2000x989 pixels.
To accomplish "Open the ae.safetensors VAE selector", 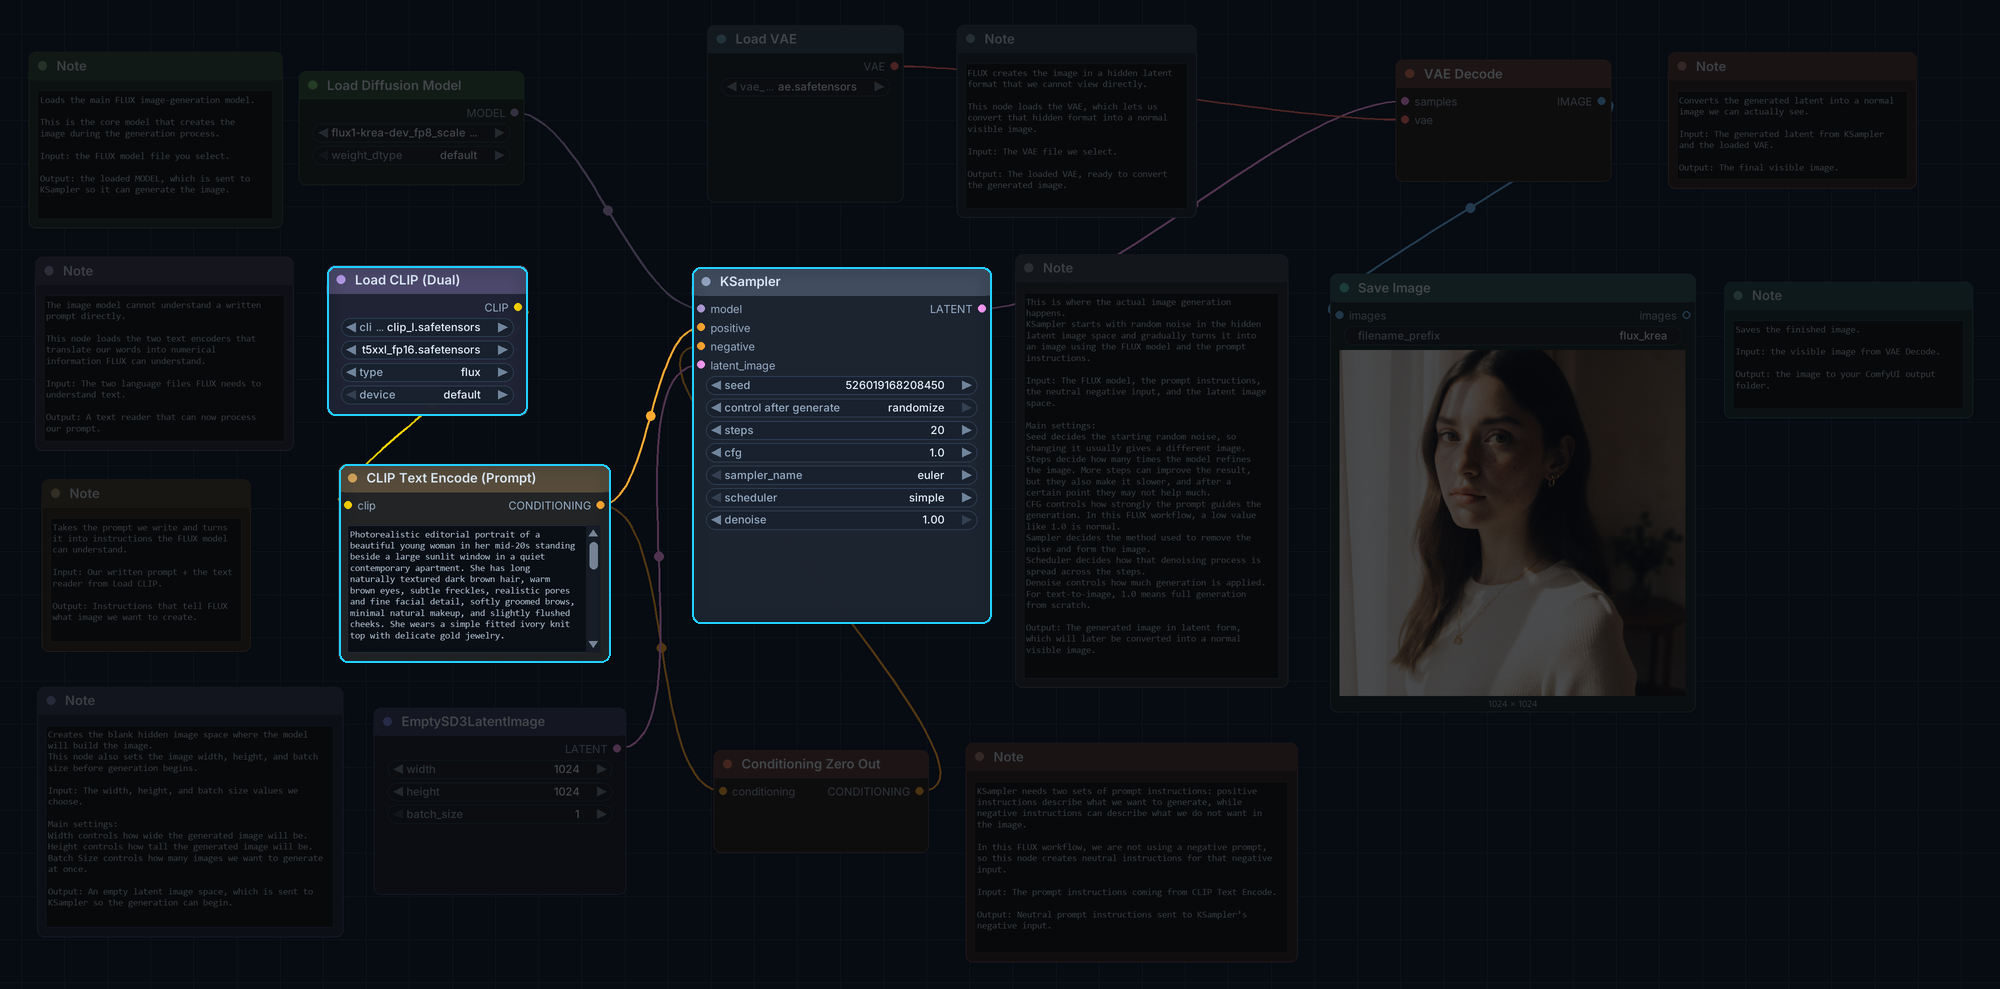I will click(x=805, y=87).
